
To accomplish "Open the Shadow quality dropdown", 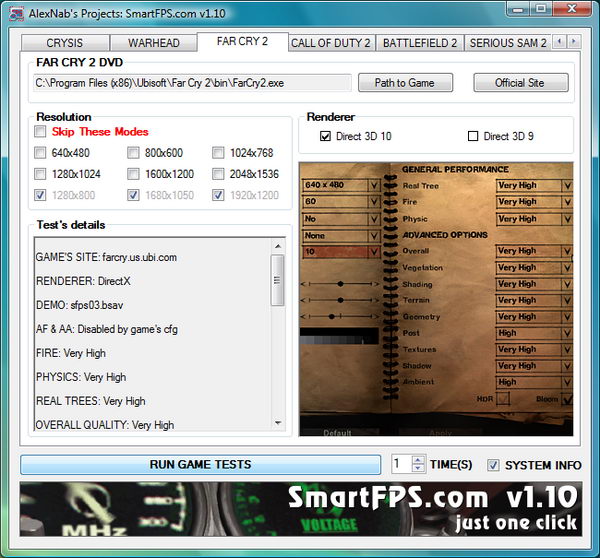I will click(x=534, y=366).
